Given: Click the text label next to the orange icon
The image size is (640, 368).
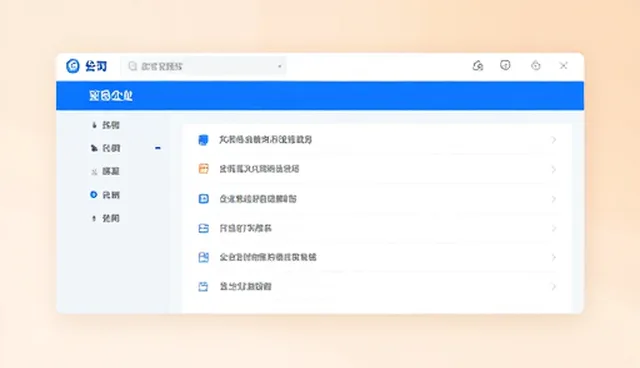Looking at the screenshot, I should [x=259, y=169].
